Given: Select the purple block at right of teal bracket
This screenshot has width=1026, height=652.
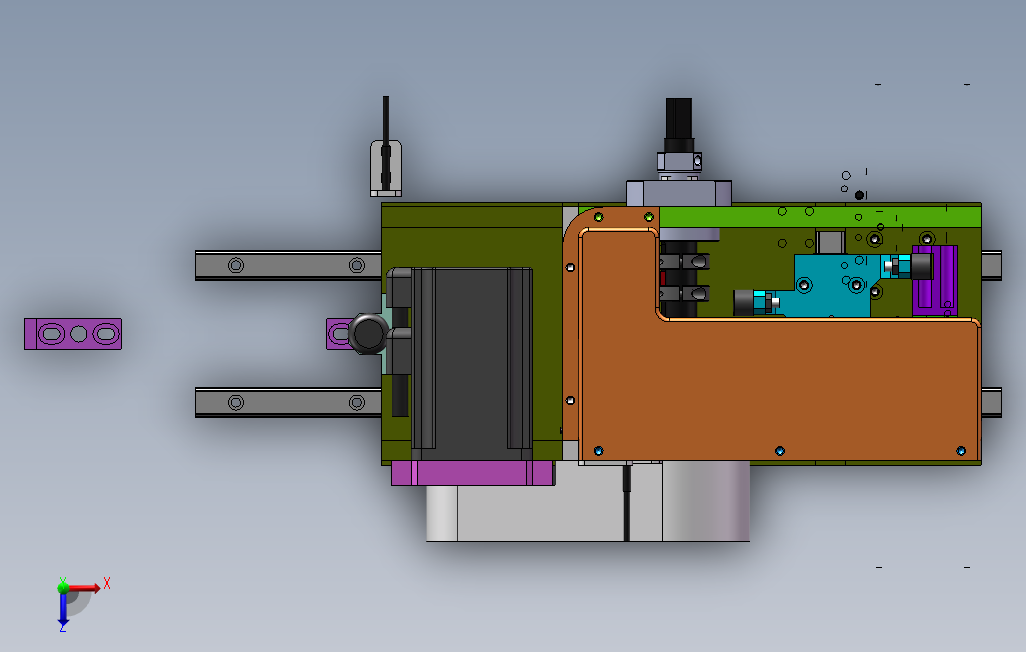Looking at the screenshot, I should [936, 281].
